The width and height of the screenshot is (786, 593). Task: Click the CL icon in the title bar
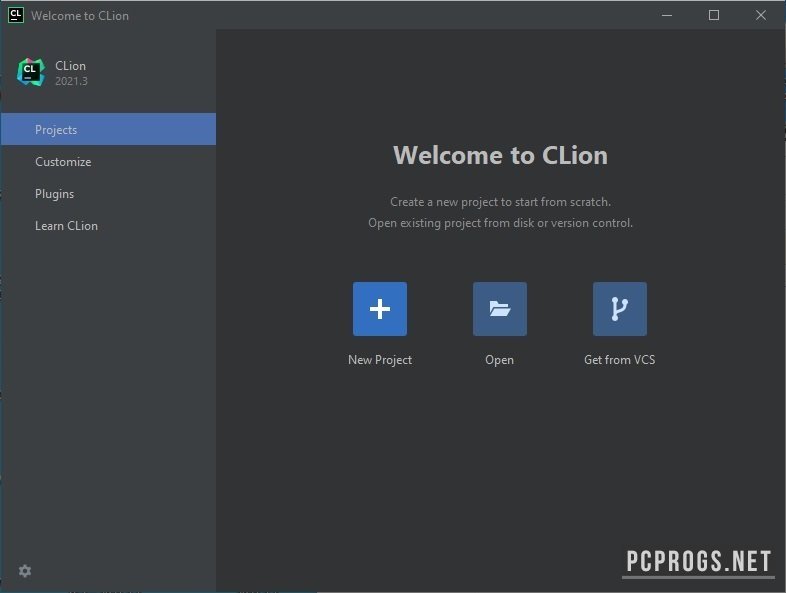[x=16, y=15]
